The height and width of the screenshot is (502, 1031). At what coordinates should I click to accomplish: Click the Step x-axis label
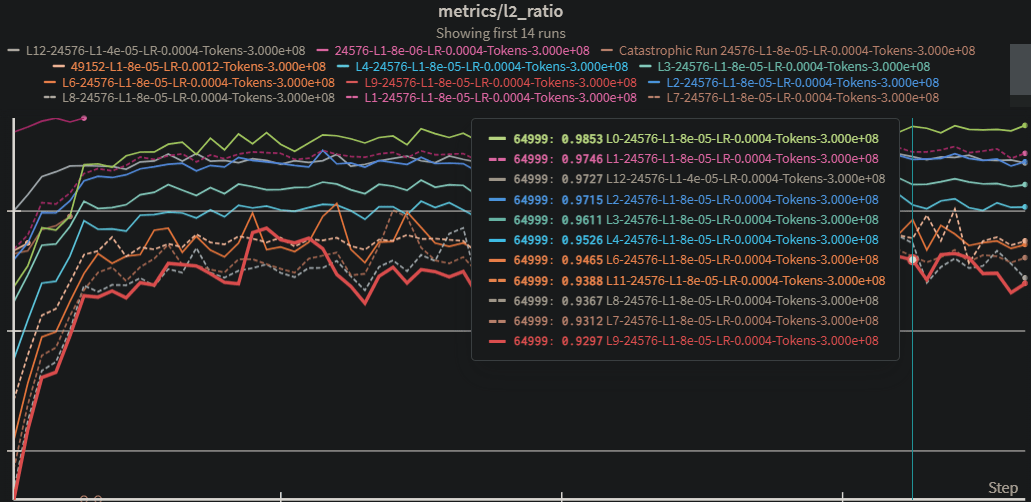(1002, 487)
